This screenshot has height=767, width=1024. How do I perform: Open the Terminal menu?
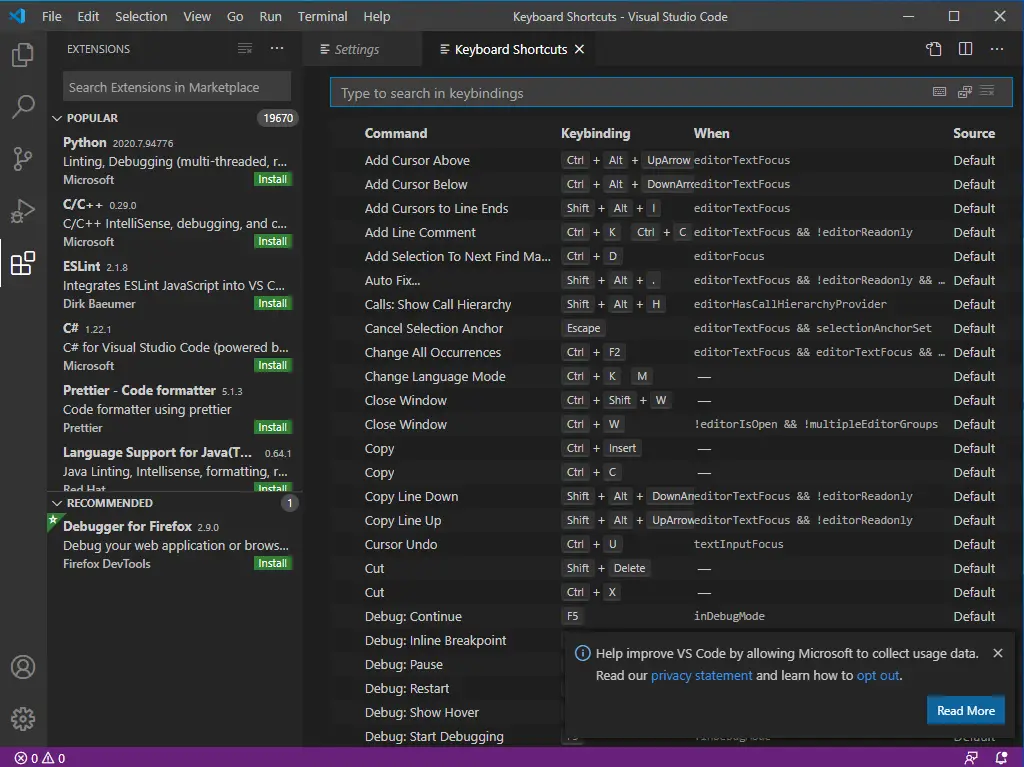coord(322,16)
